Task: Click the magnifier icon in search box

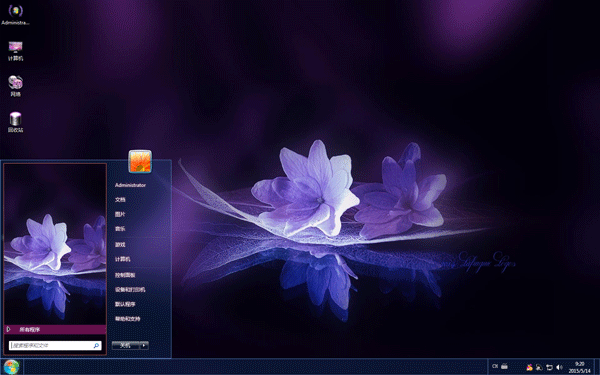Action: (x=96, y=346)
